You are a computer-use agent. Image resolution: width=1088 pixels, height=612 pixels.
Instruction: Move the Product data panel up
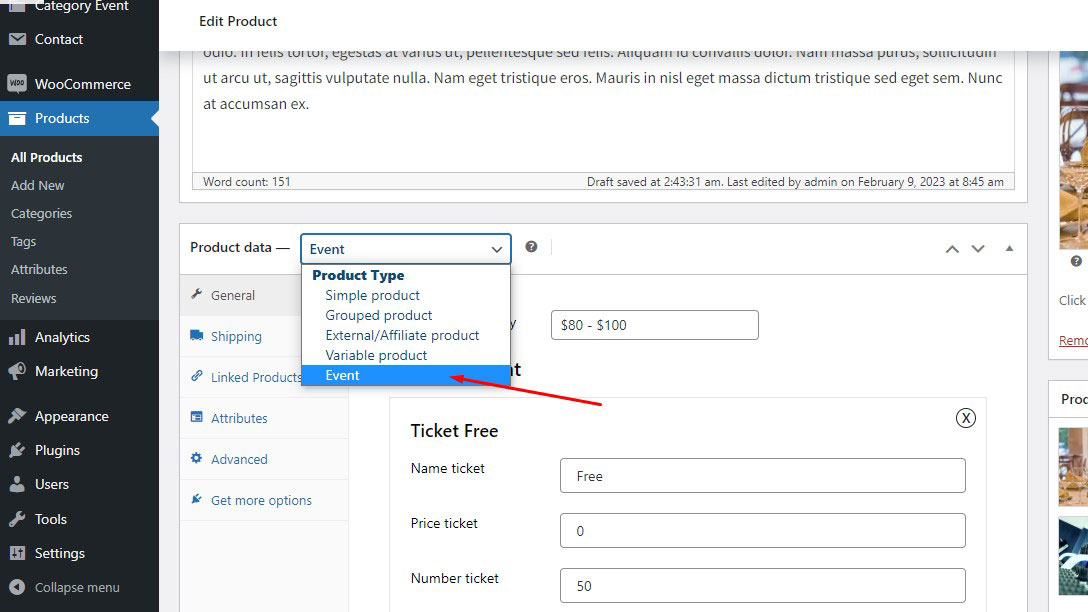point(952,249)
